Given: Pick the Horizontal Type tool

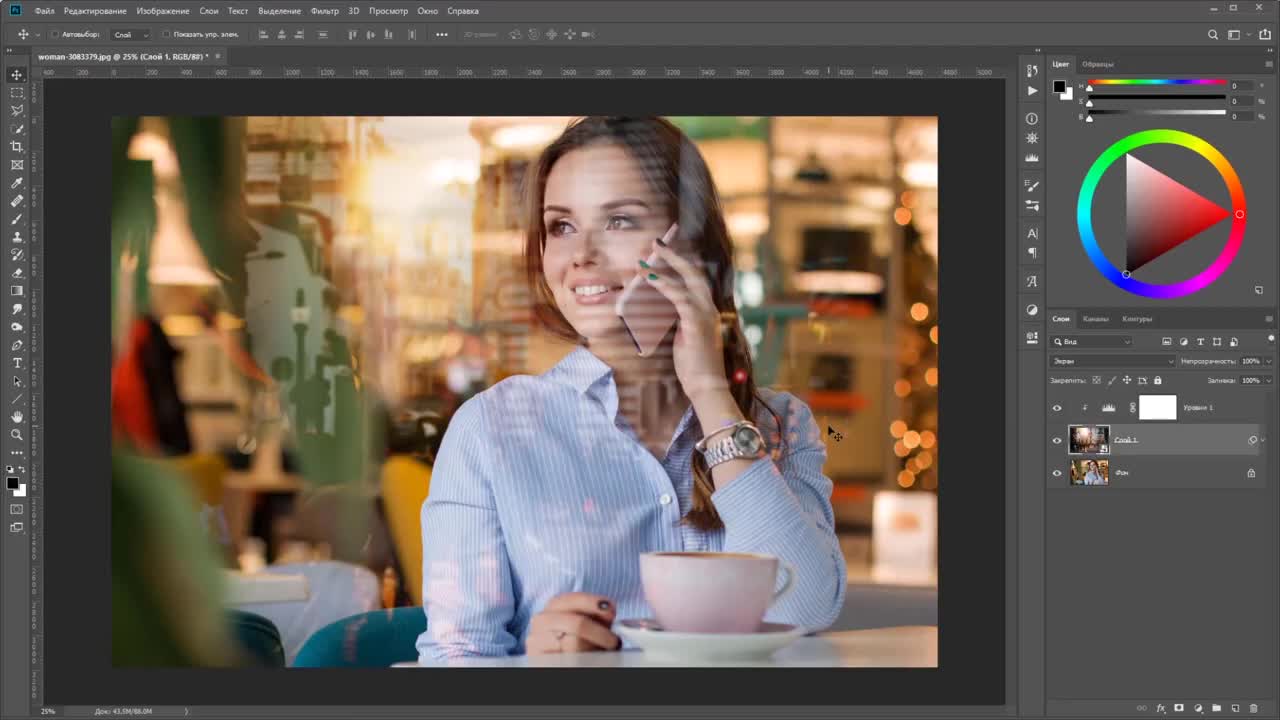Looking at the screenshot, I should (x=17, y=363).
